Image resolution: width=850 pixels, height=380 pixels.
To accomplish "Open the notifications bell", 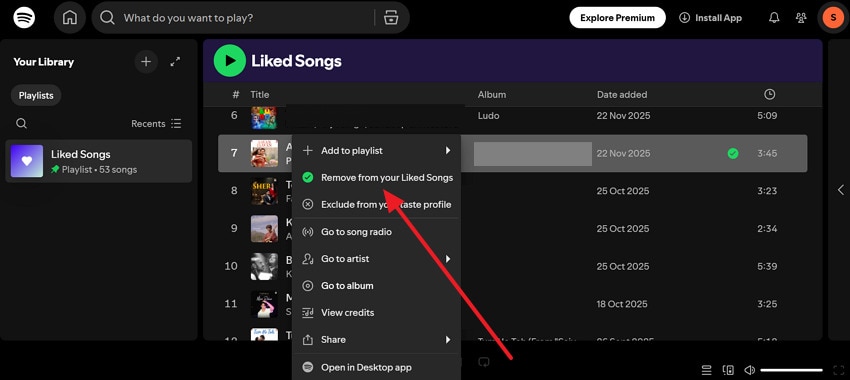I will (x=774, y=18).
